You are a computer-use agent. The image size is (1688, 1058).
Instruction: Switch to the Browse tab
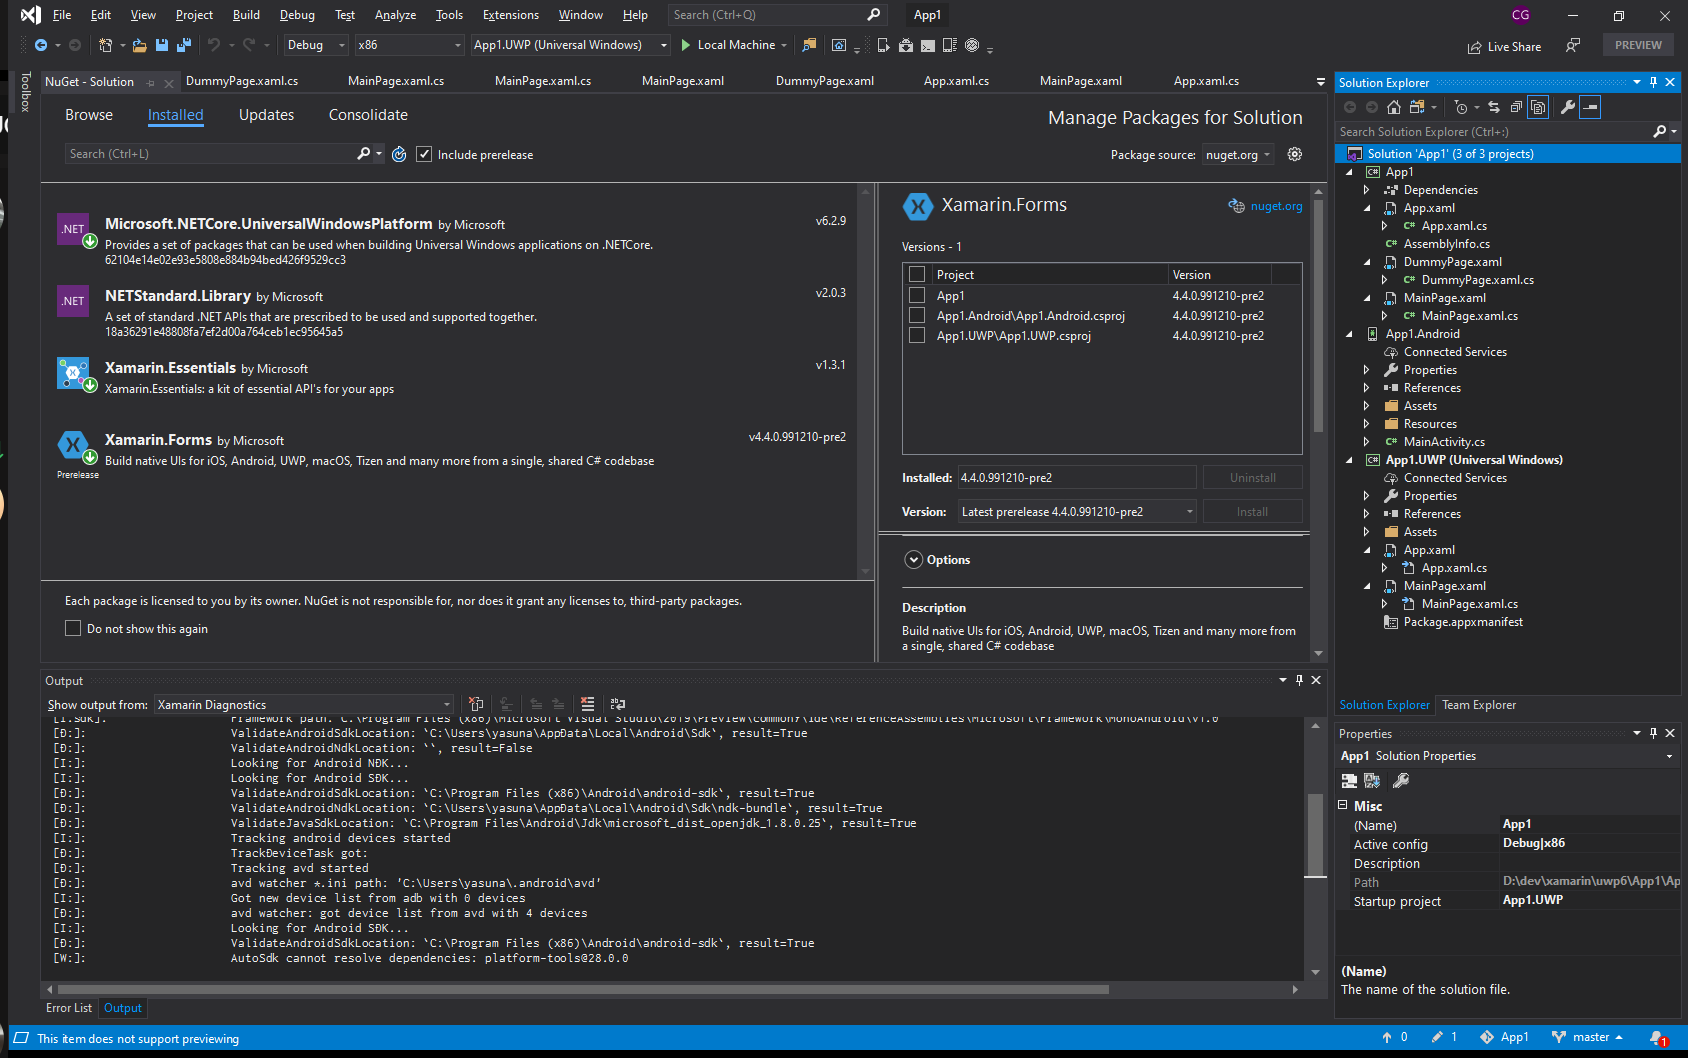point(89,115)
